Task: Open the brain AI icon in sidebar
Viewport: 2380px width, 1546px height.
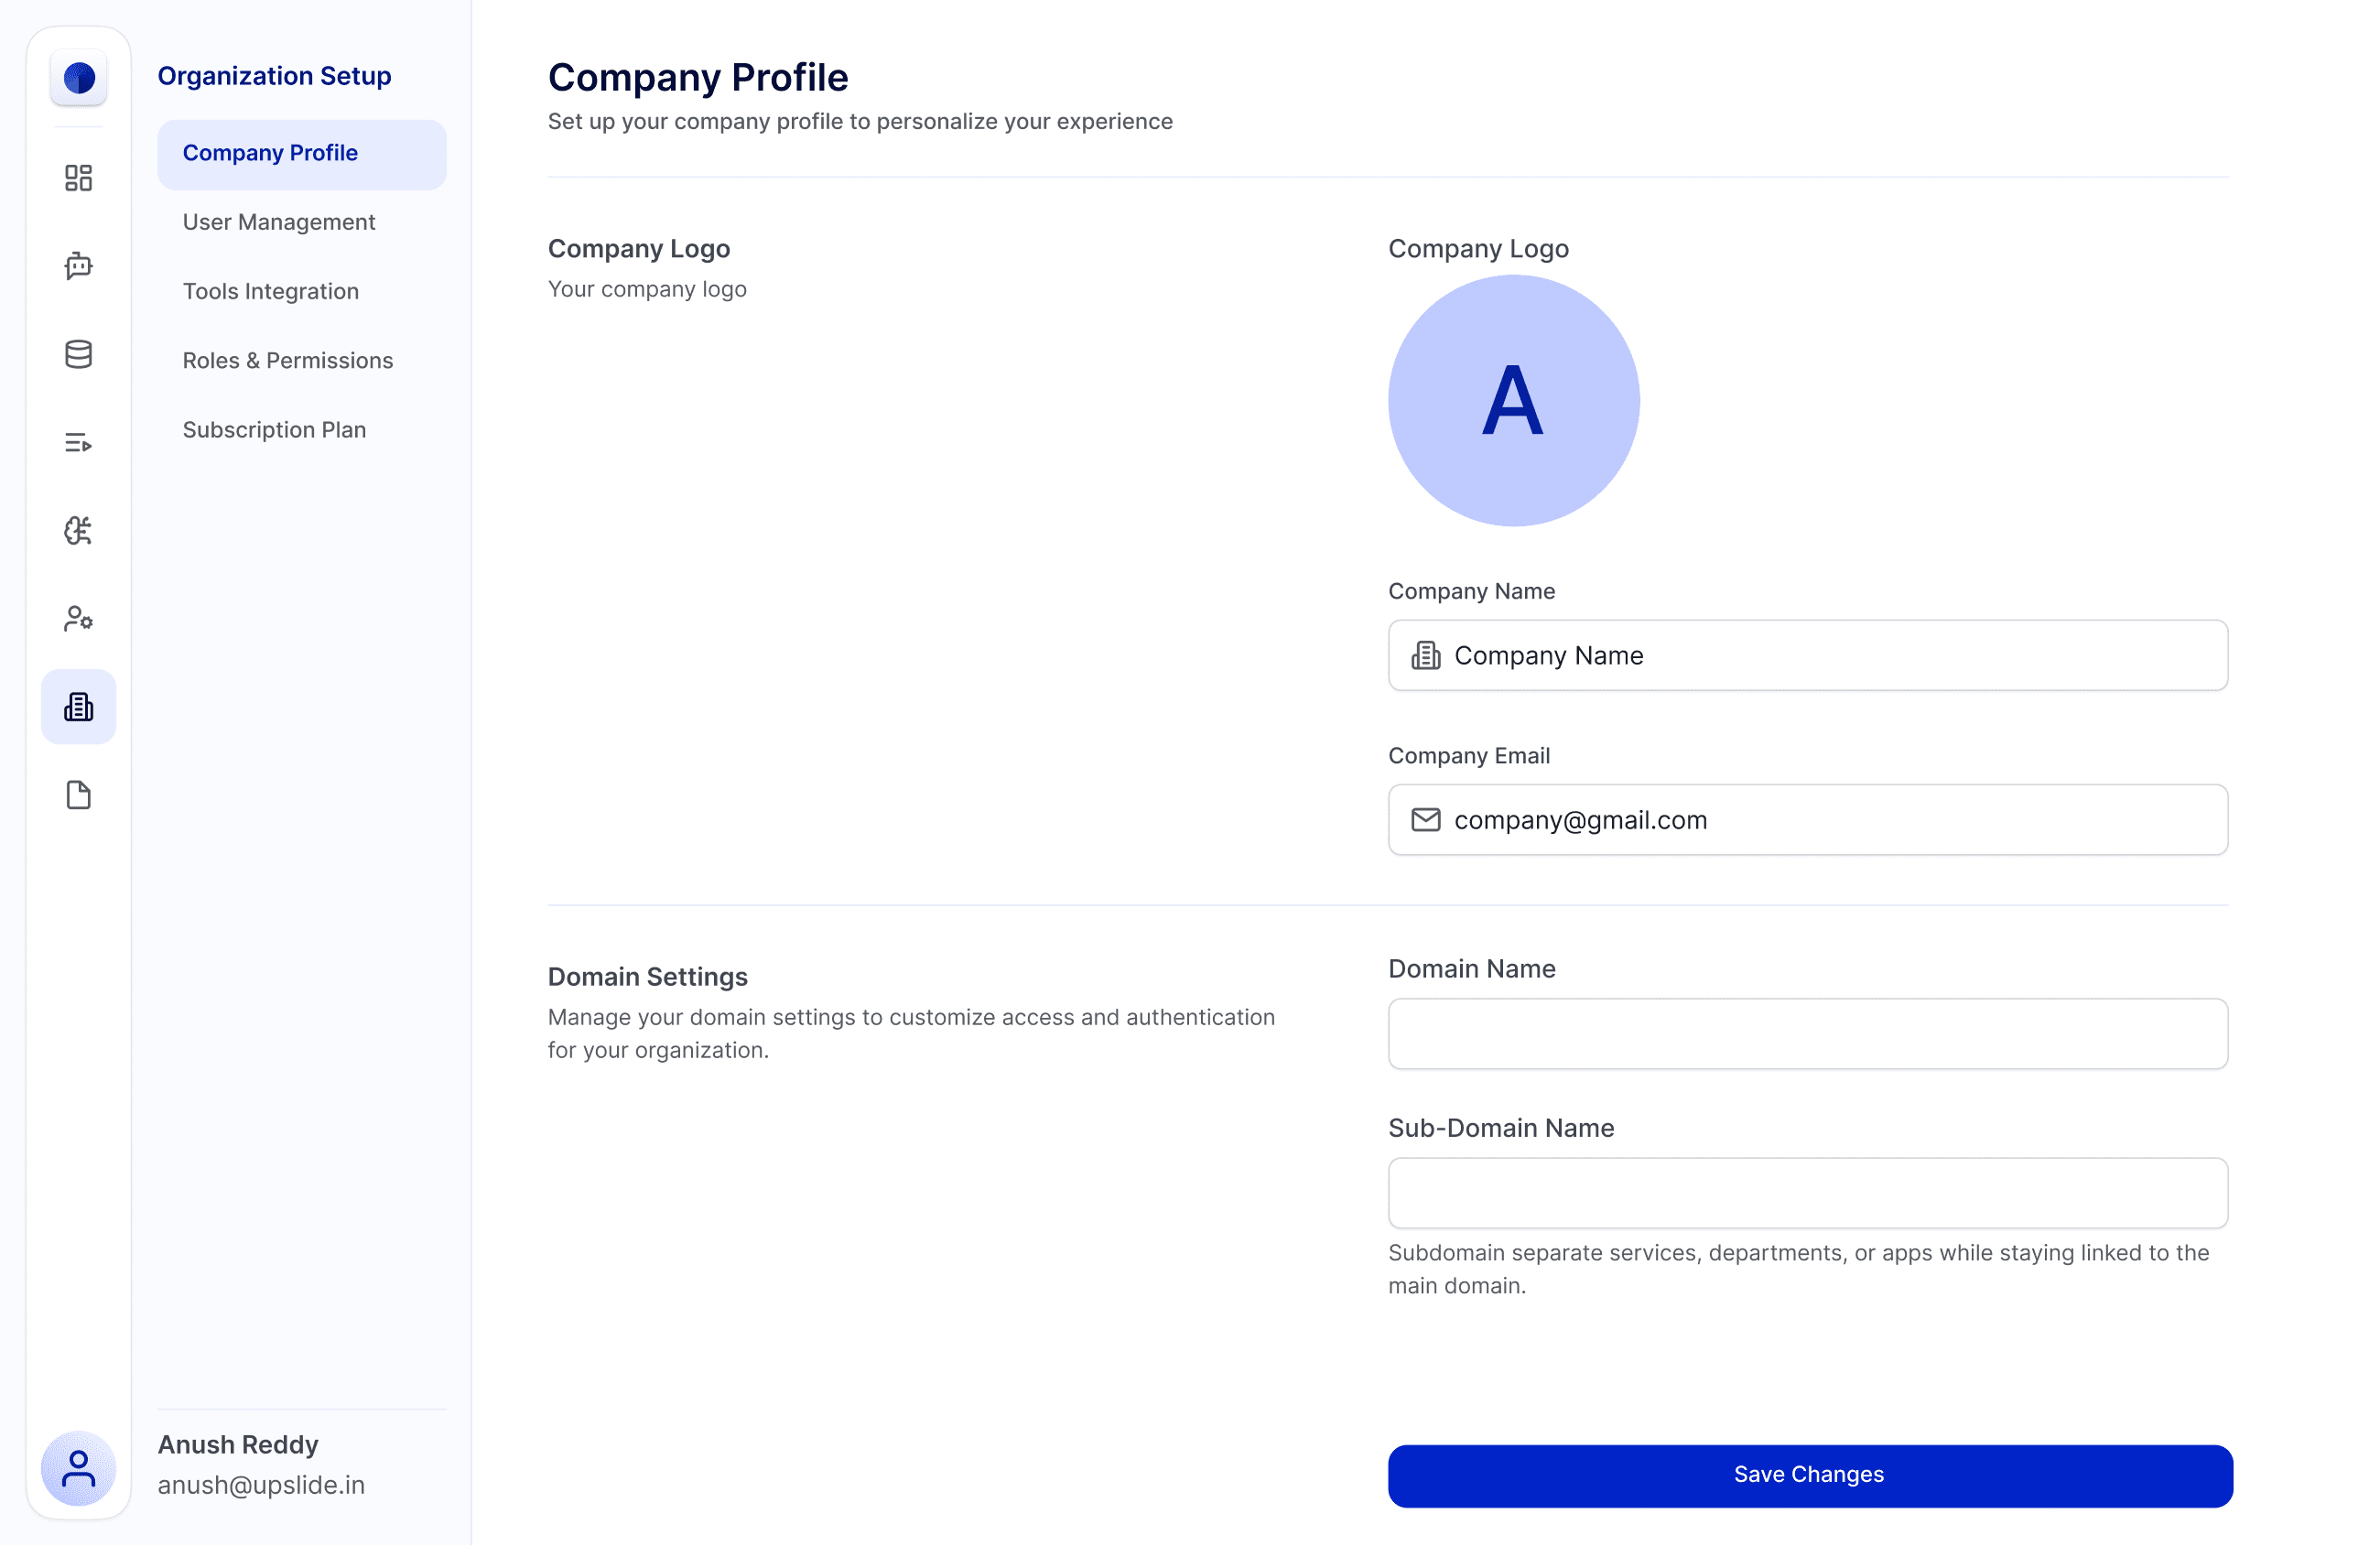Action: (78, 530)
